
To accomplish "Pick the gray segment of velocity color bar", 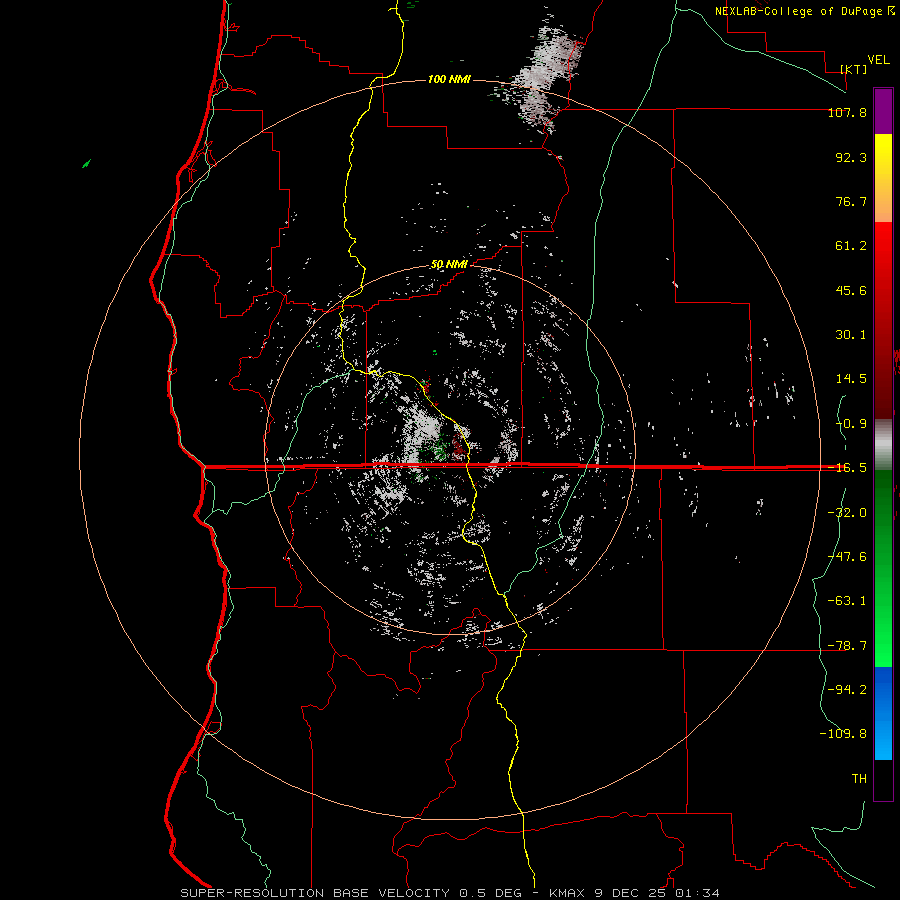I will (x=883, y=444).
